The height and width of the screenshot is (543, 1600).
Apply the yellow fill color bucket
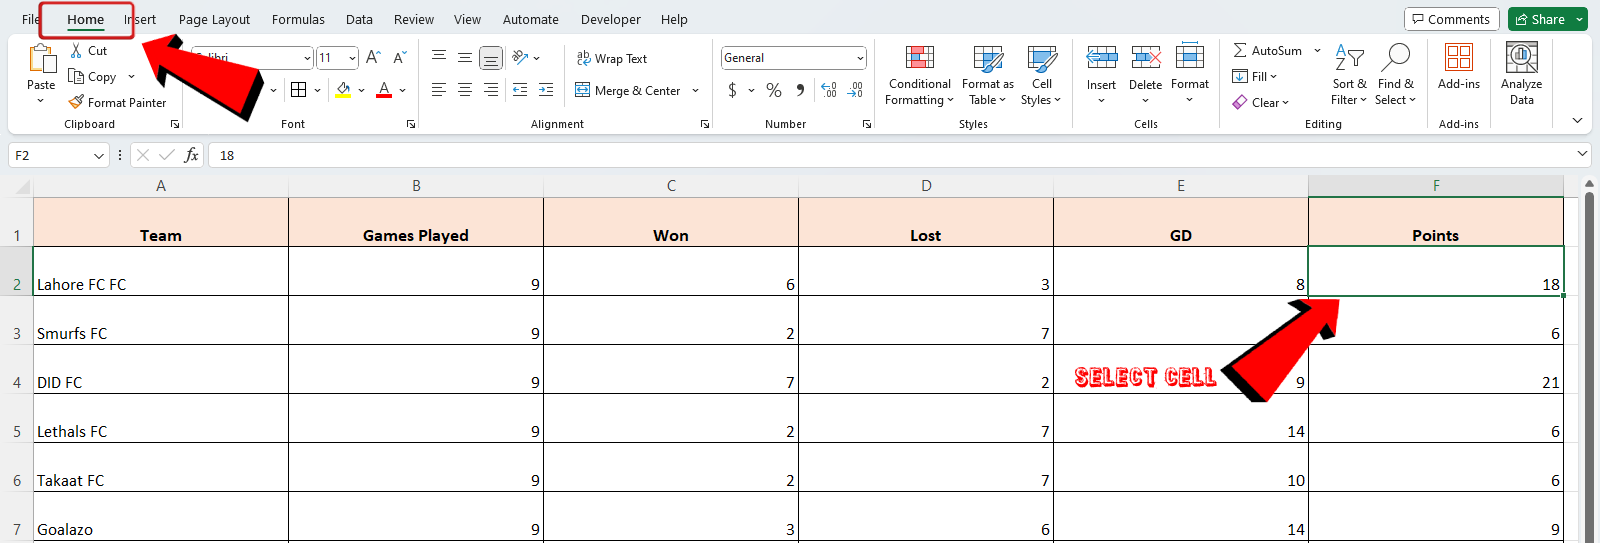pyautogui.click(x=344, y=90)
